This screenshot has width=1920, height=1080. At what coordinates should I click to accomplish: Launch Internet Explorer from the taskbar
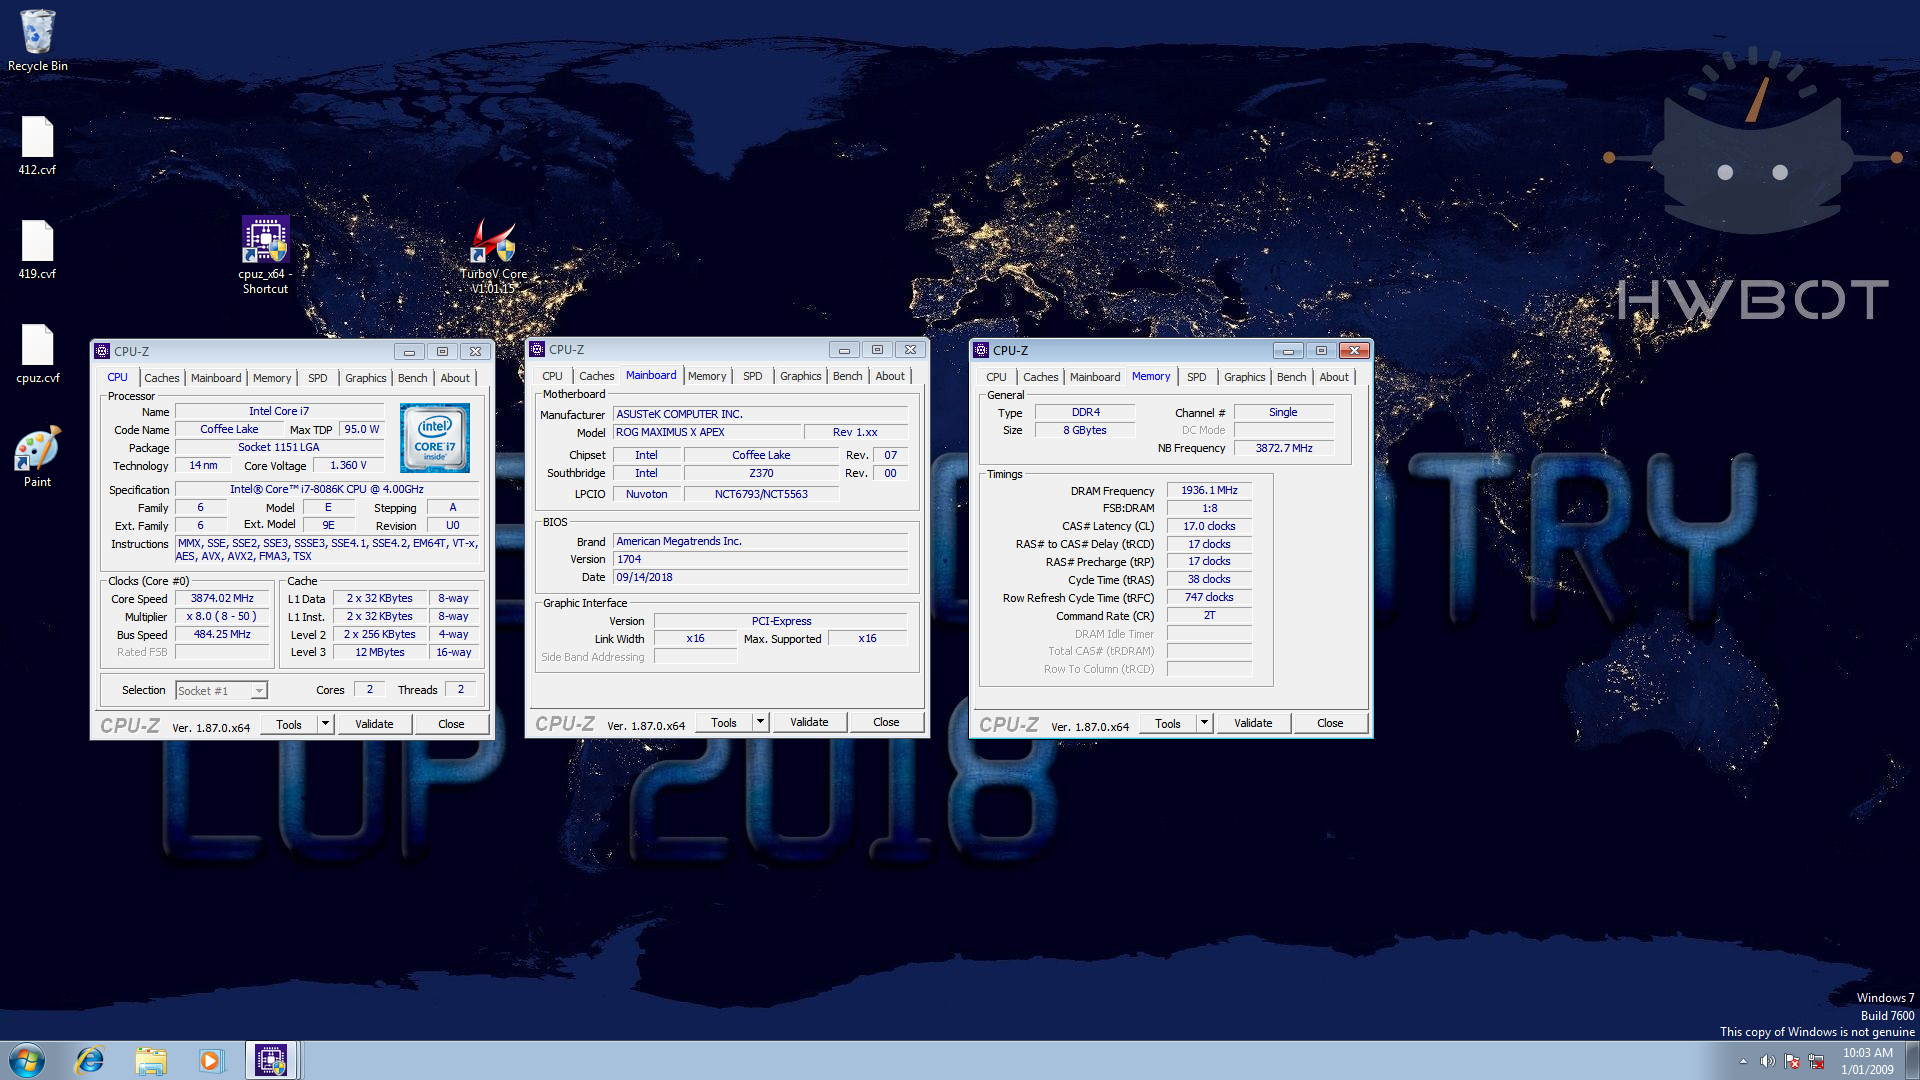(x=90, y=1060)
